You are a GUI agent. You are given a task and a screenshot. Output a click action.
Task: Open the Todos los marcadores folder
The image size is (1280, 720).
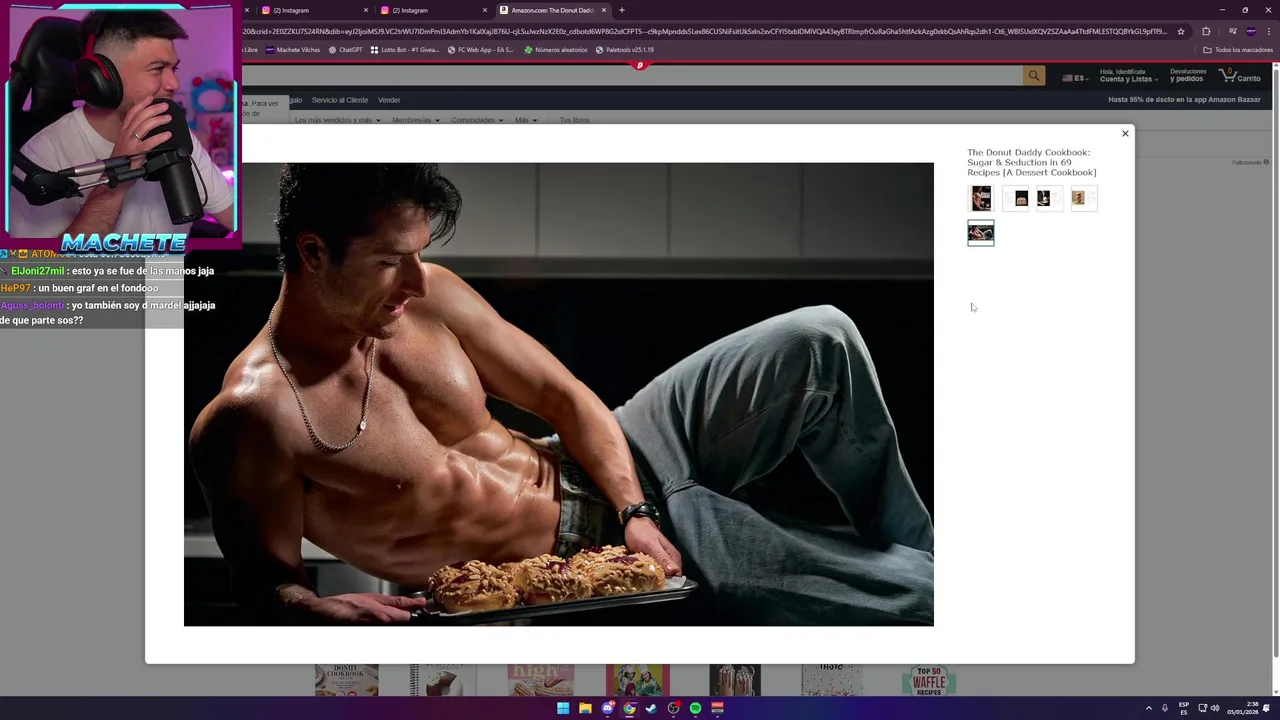tap(1238, 50)
